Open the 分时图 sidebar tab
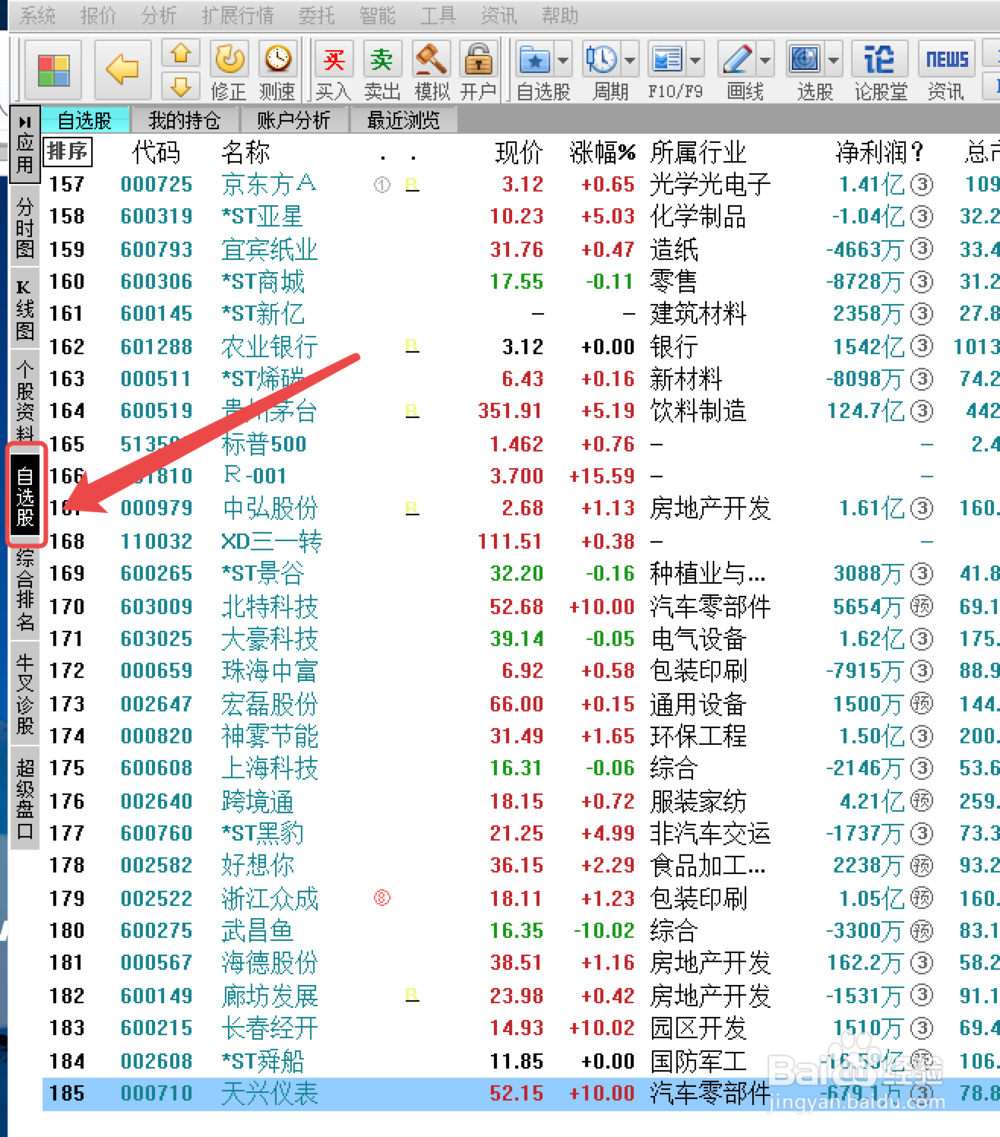 25,228
